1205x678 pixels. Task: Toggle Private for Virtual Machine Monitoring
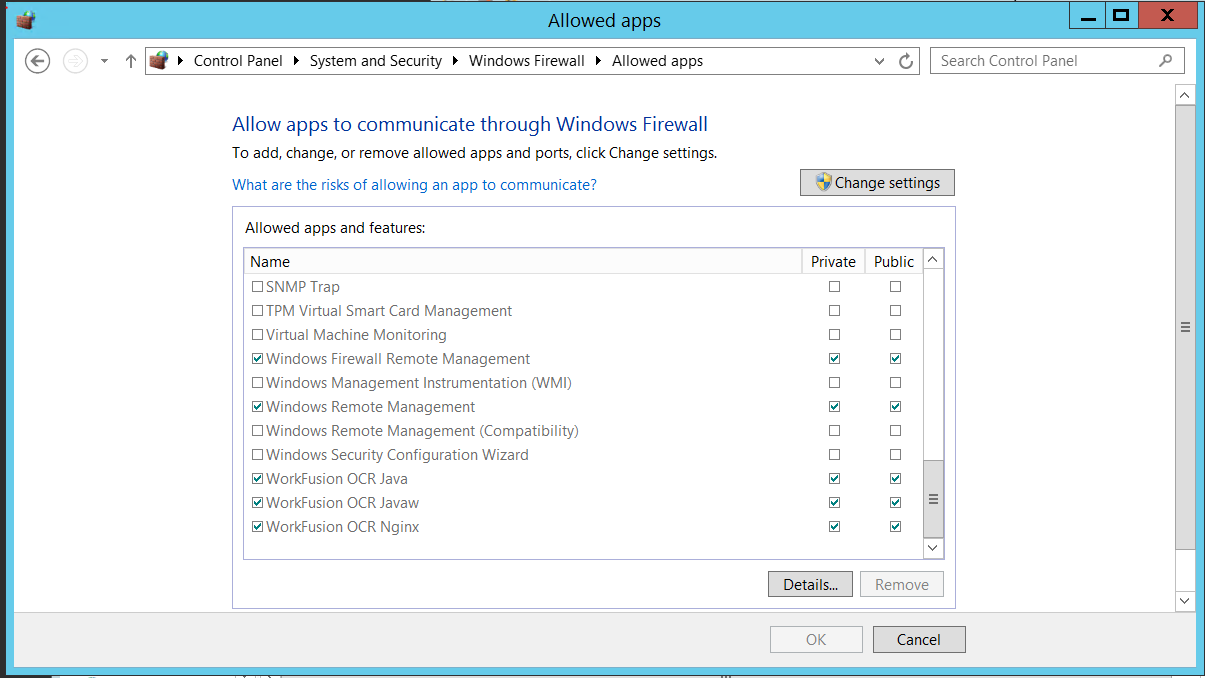(x=835, y=335)
